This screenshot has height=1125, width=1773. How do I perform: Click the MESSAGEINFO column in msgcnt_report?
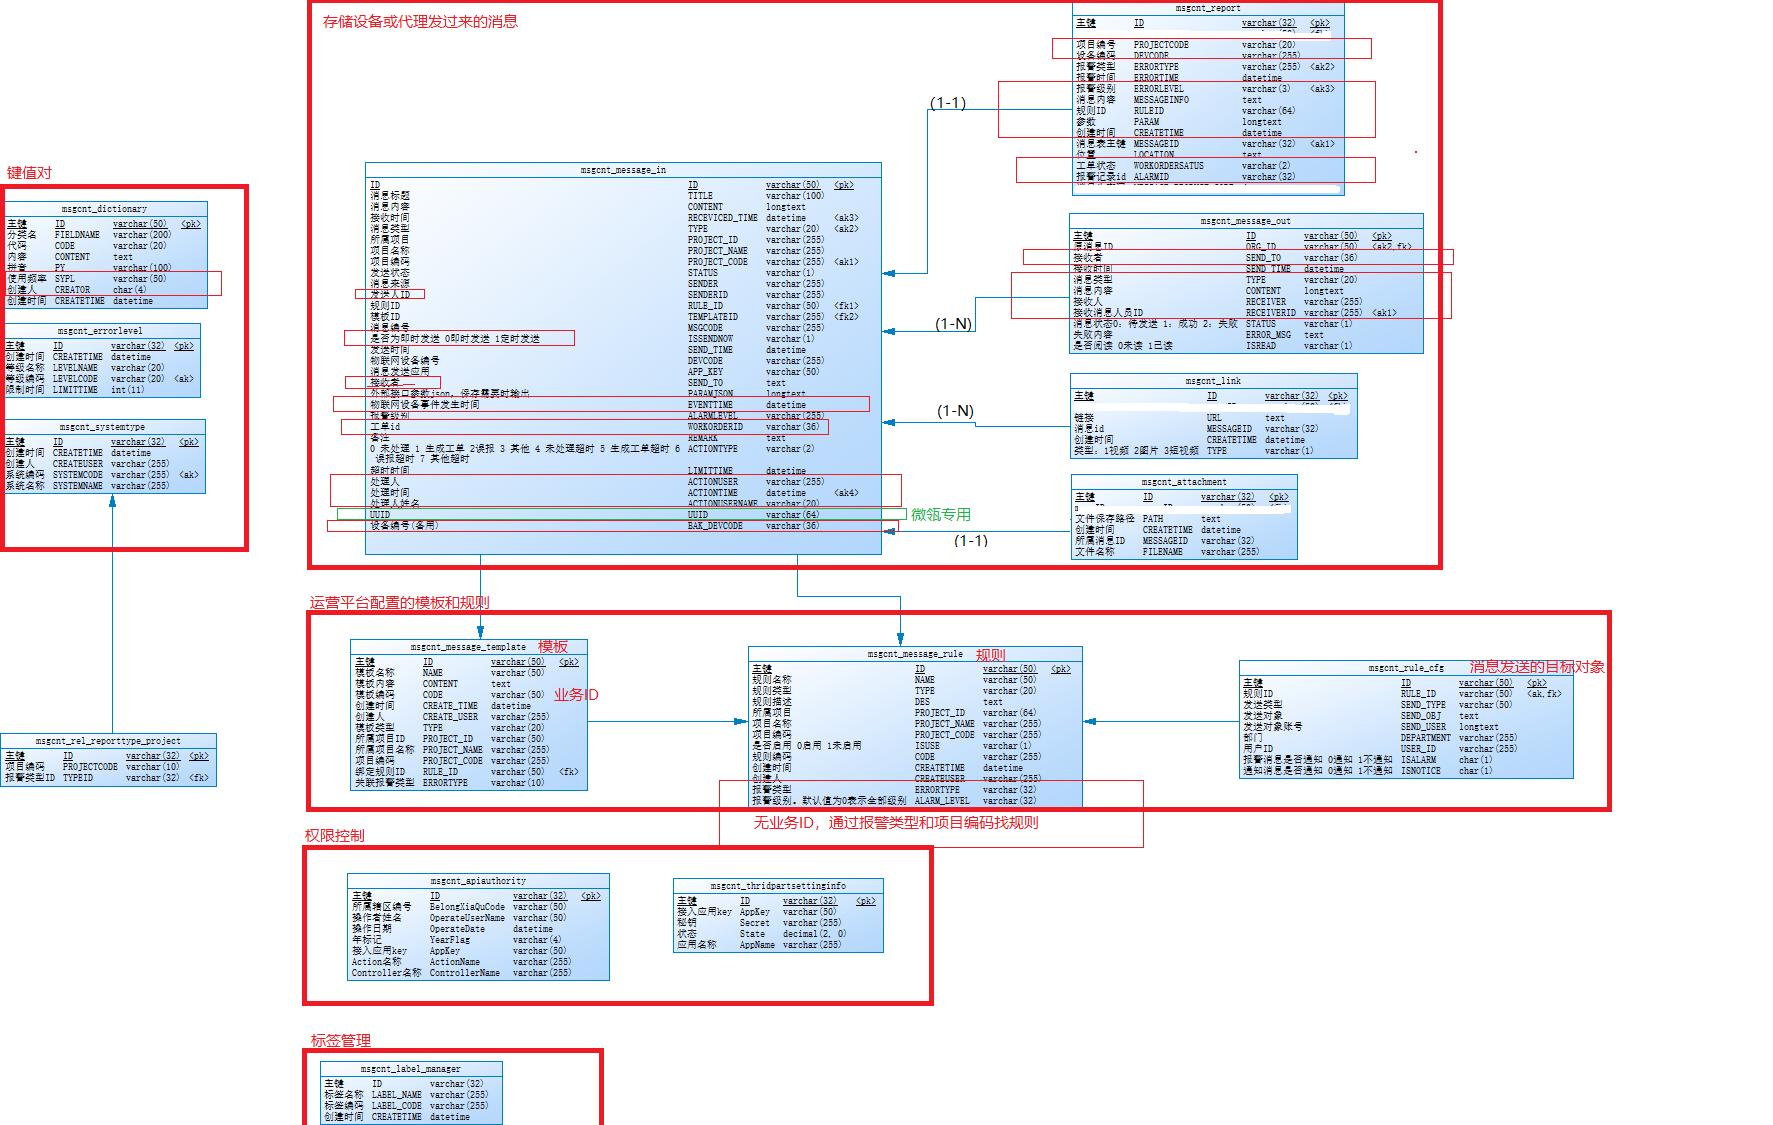(x=1161, y=100)
